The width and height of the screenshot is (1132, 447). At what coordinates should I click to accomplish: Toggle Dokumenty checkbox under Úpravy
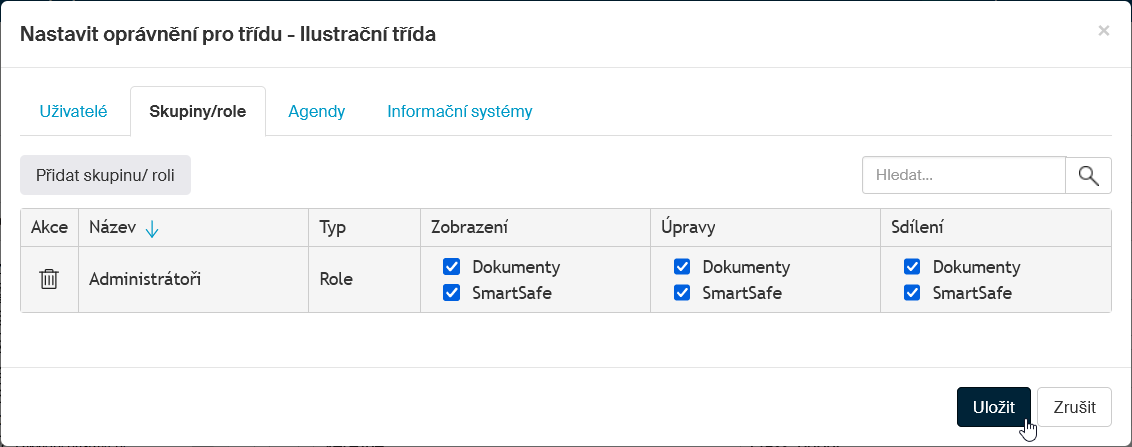click(682, 267)
